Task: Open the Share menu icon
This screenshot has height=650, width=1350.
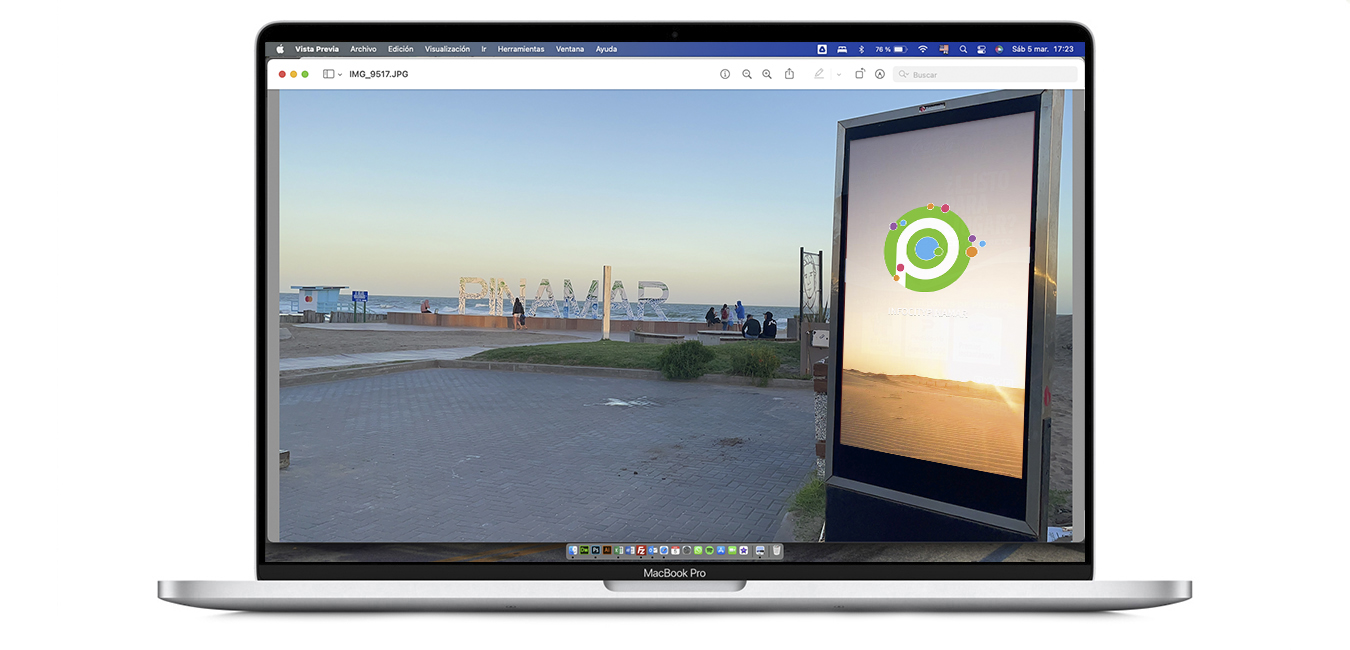Action: pos(789,74)
